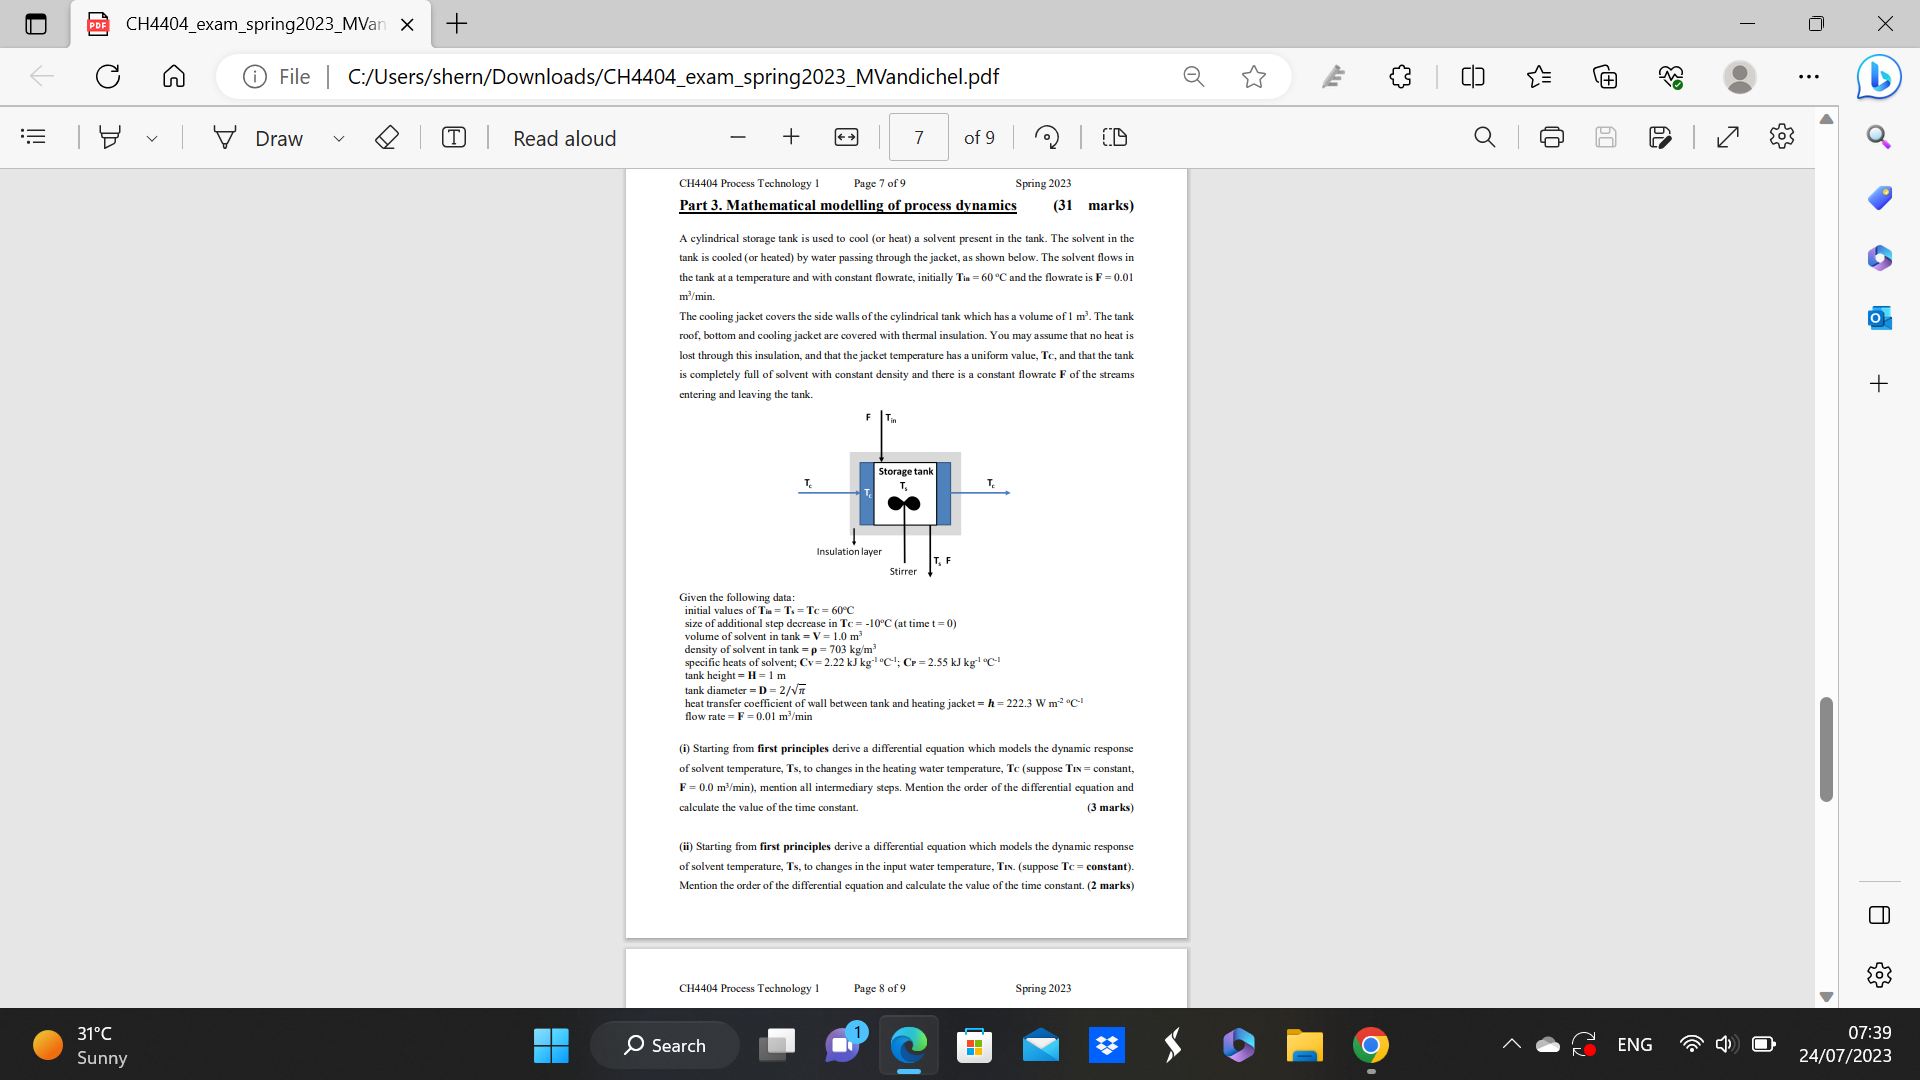Select the Erase tool for annotations

click(x=386, y=137)
